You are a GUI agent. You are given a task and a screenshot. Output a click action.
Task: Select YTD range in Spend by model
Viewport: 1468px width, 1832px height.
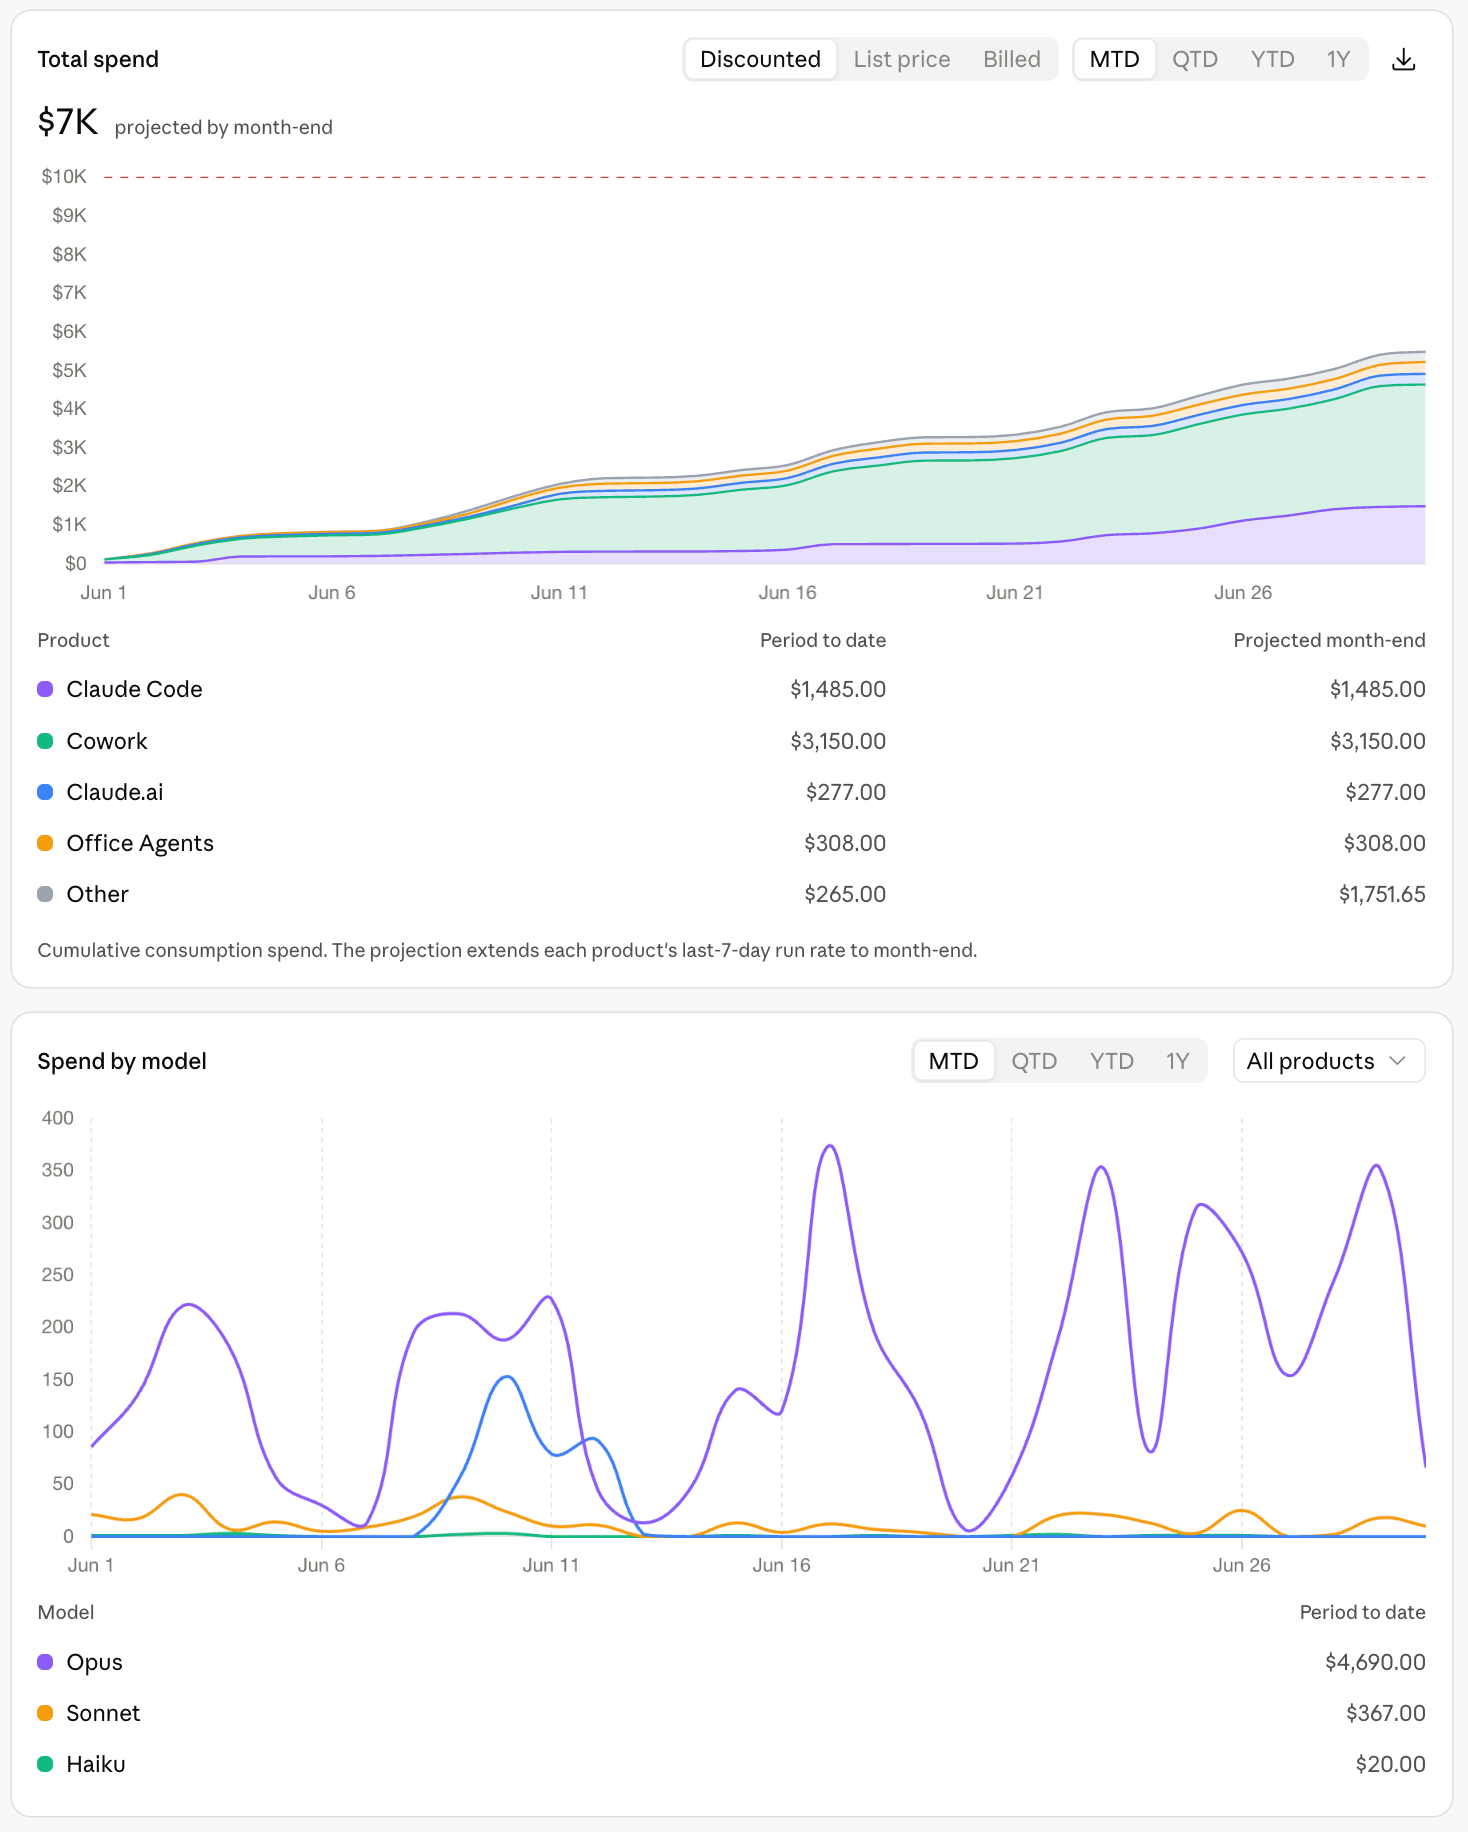pos(1111,1061)
